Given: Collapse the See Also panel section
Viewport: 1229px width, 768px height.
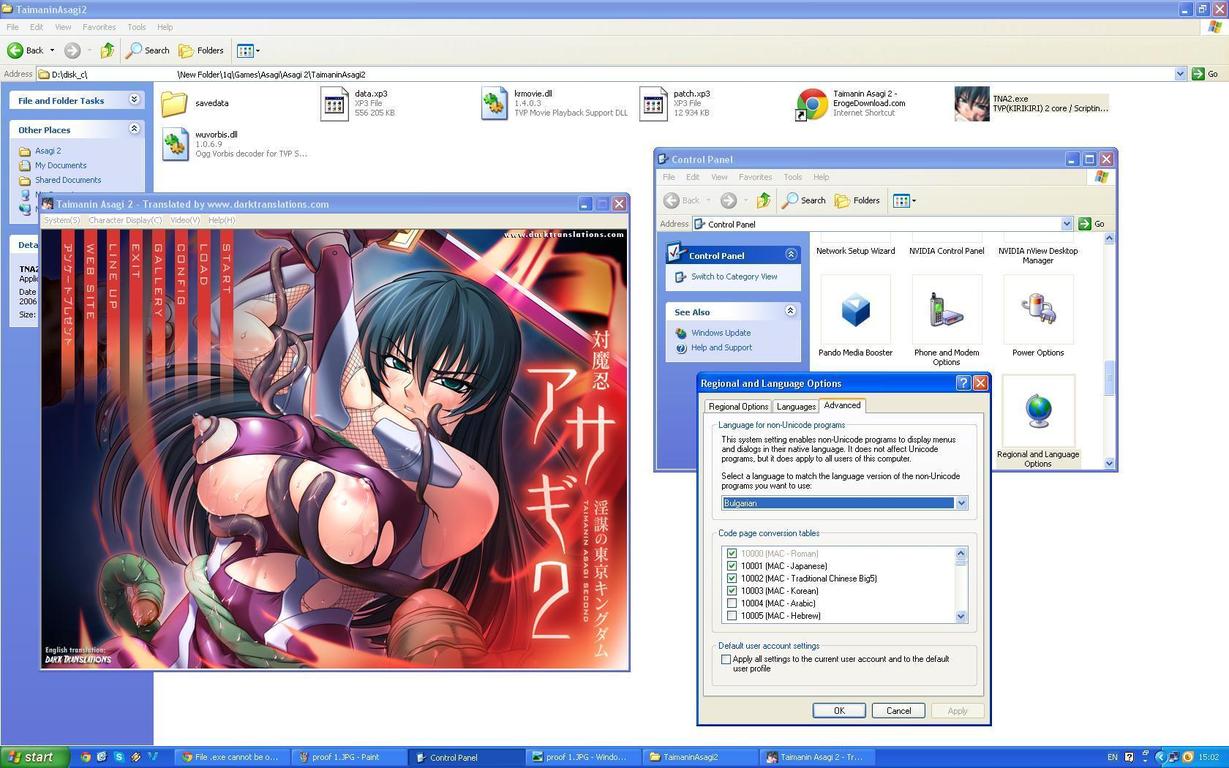Looking at the screenshot, I should 790,311.
